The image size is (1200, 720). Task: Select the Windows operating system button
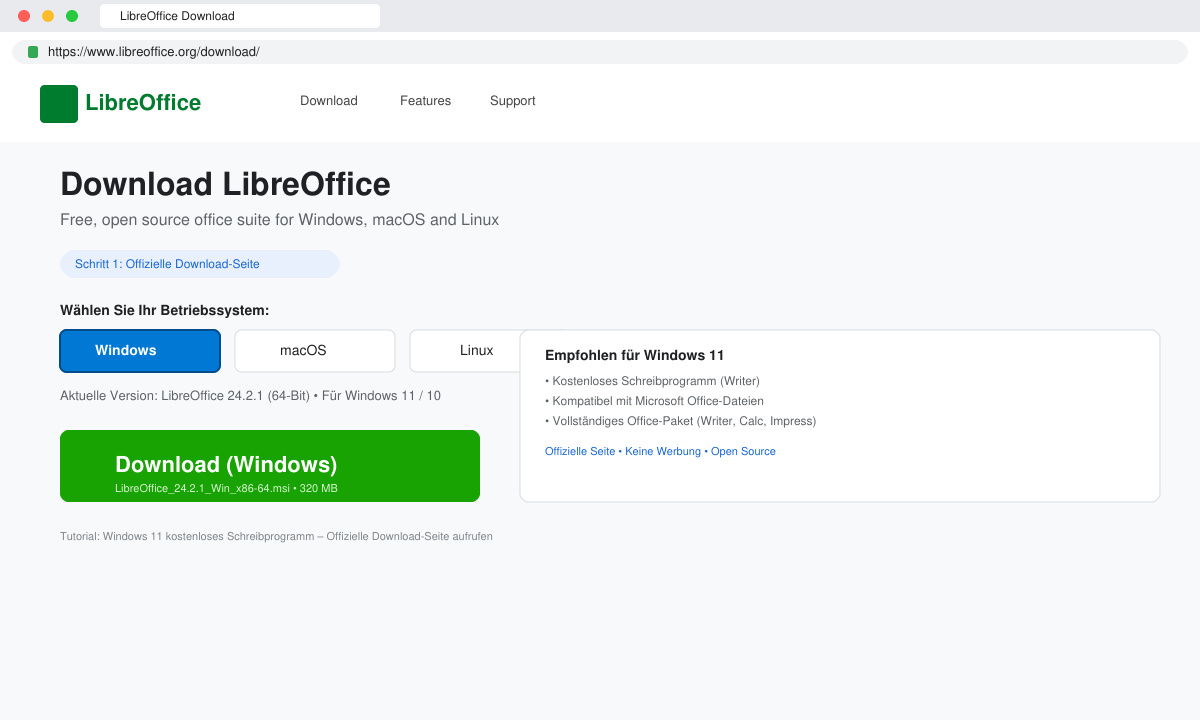140,351
